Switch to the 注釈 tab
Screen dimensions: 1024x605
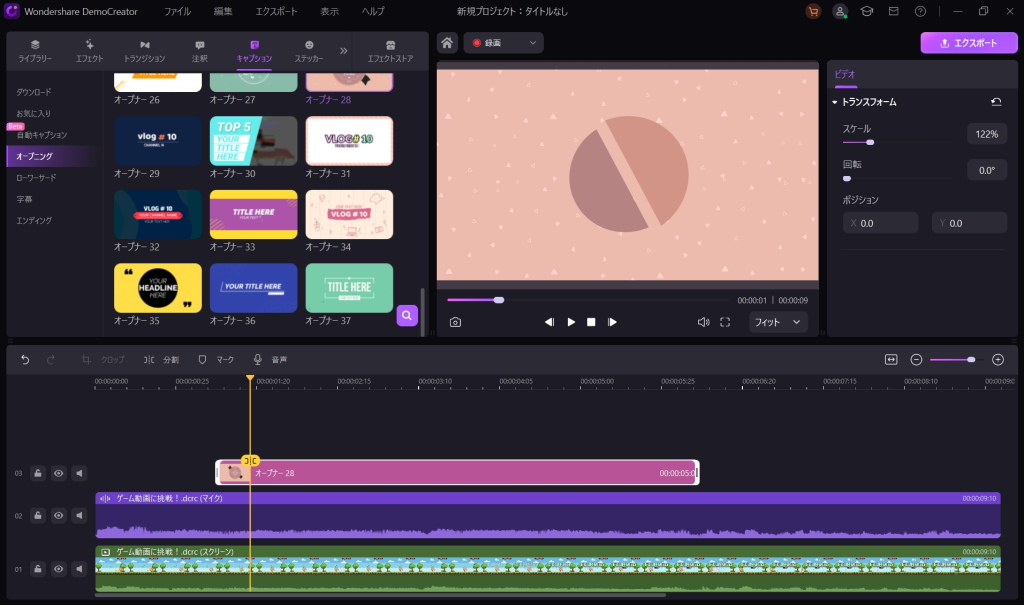tap(199, 51)
